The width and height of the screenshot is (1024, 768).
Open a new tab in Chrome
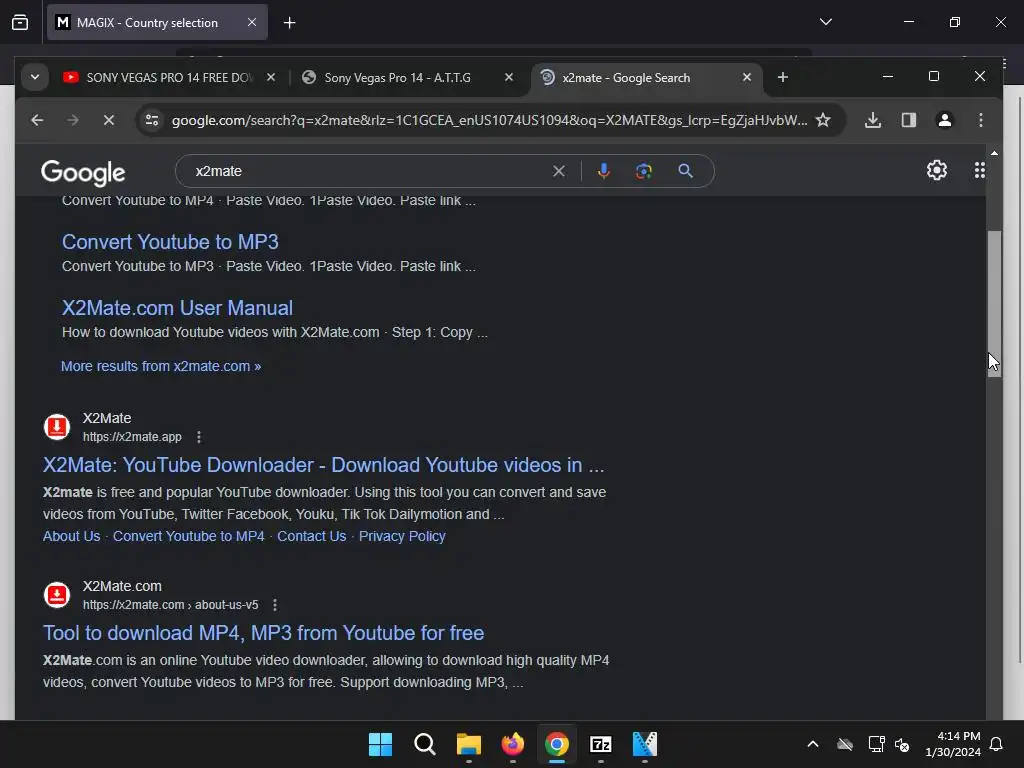782,77
